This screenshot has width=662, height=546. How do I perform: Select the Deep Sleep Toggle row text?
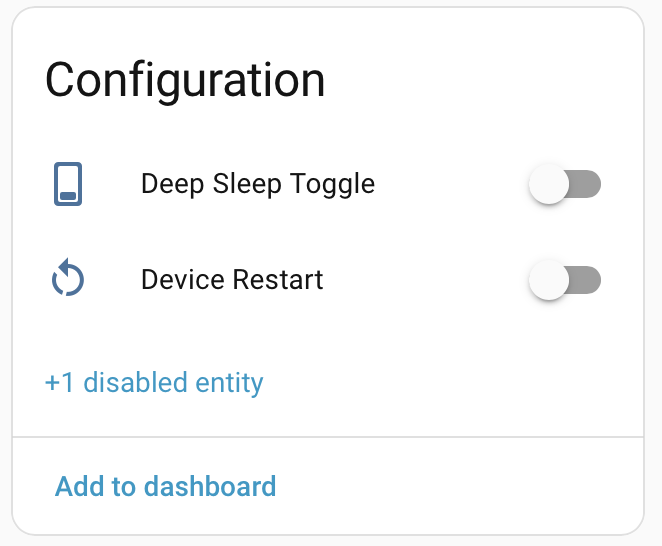[257, 185]
